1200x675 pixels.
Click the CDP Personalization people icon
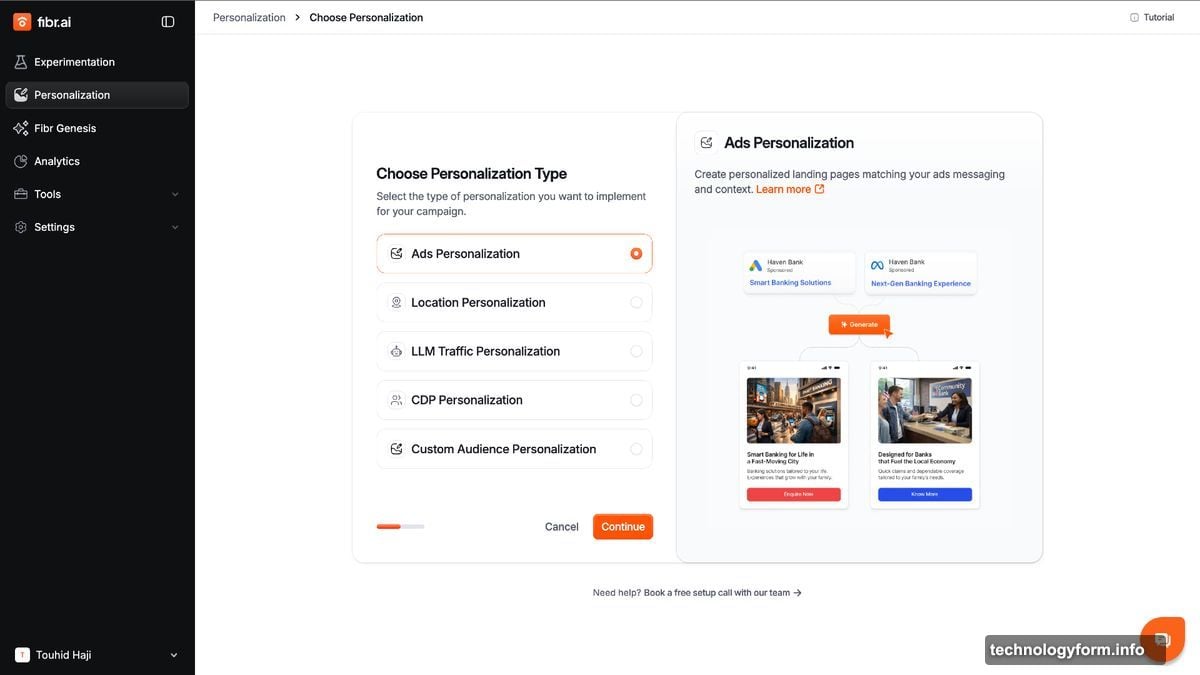click(x=396, y=400)
